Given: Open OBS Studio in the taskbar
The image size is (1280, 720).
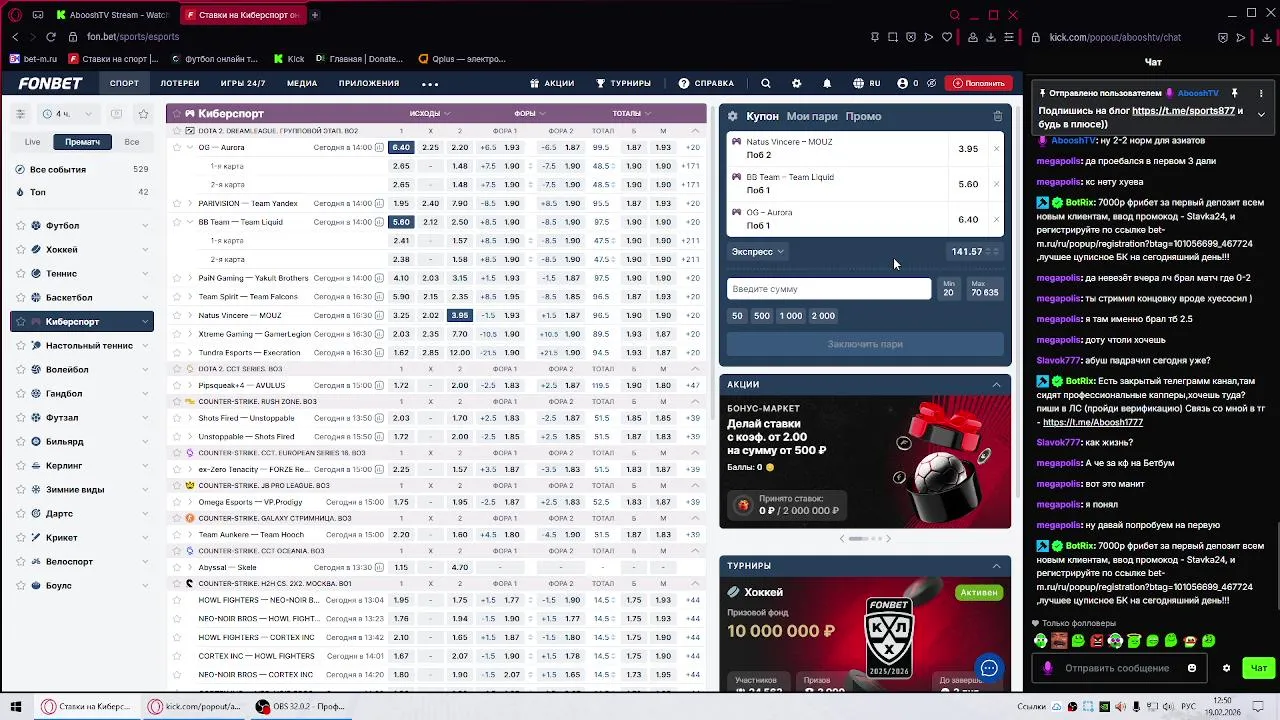Looking at the screenshot, I should [300, 706].
